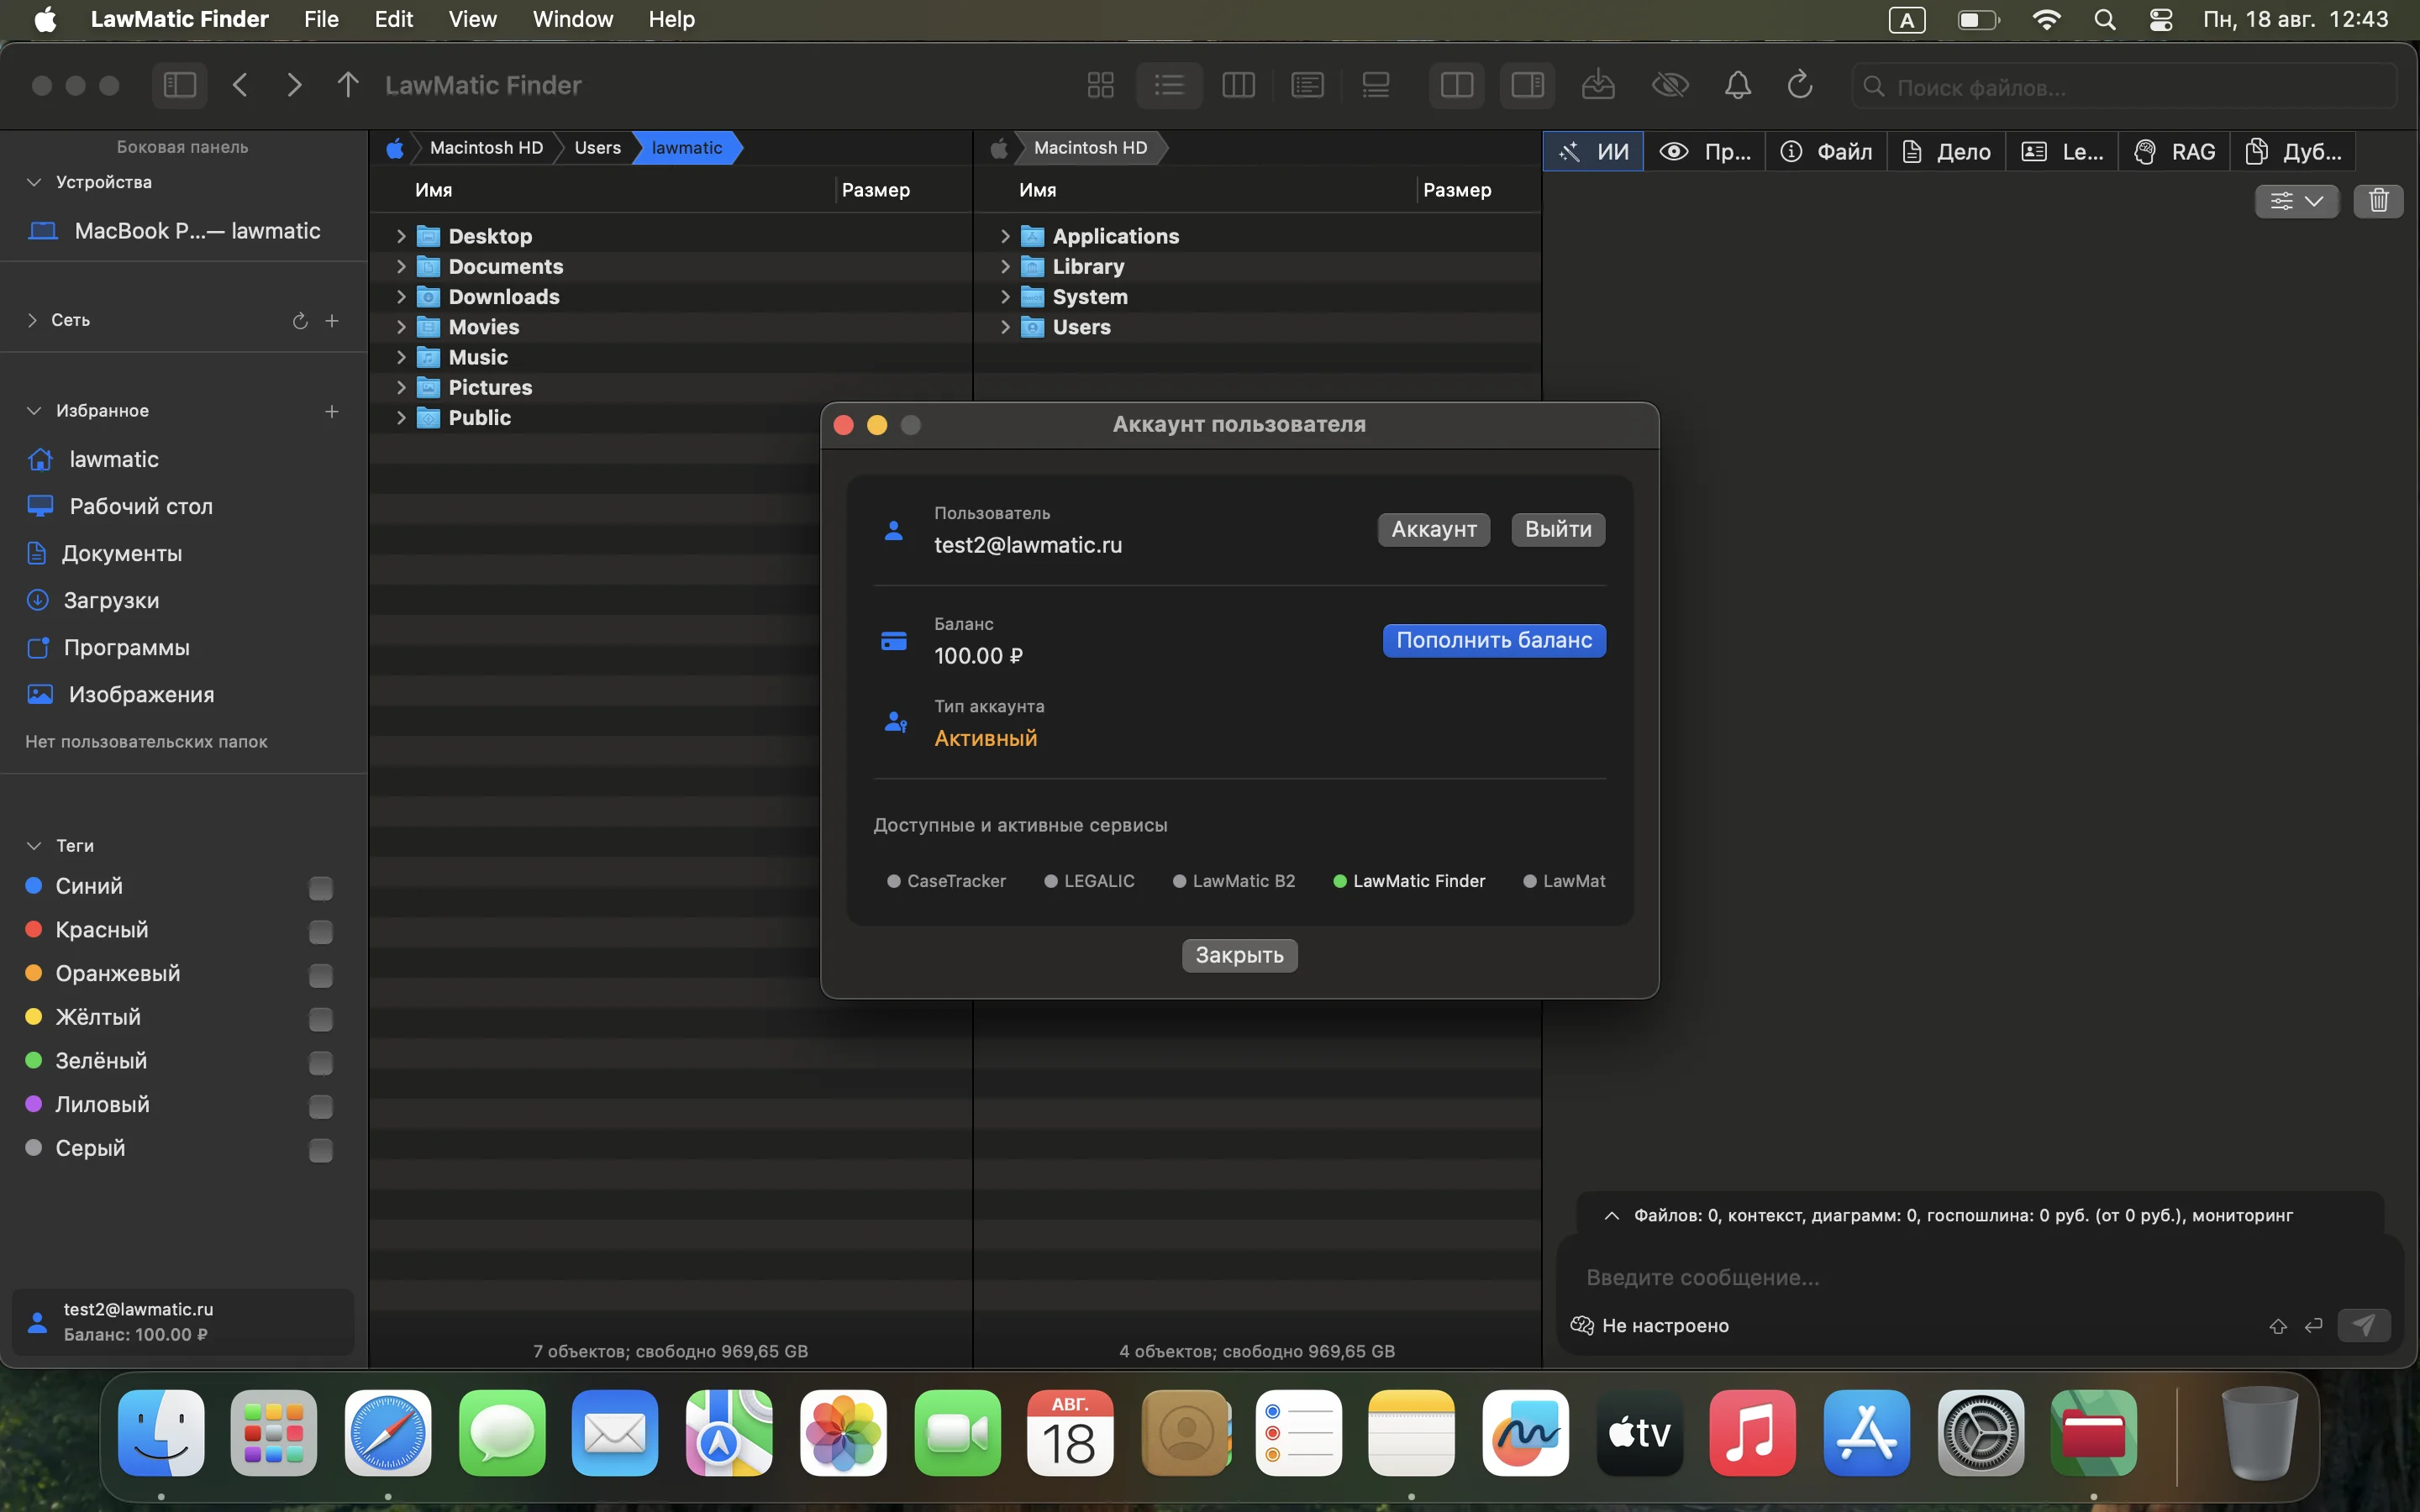Open System Settings from the Dock
This screenshot has height=1512, width=2420.
pos(1981,1433)
